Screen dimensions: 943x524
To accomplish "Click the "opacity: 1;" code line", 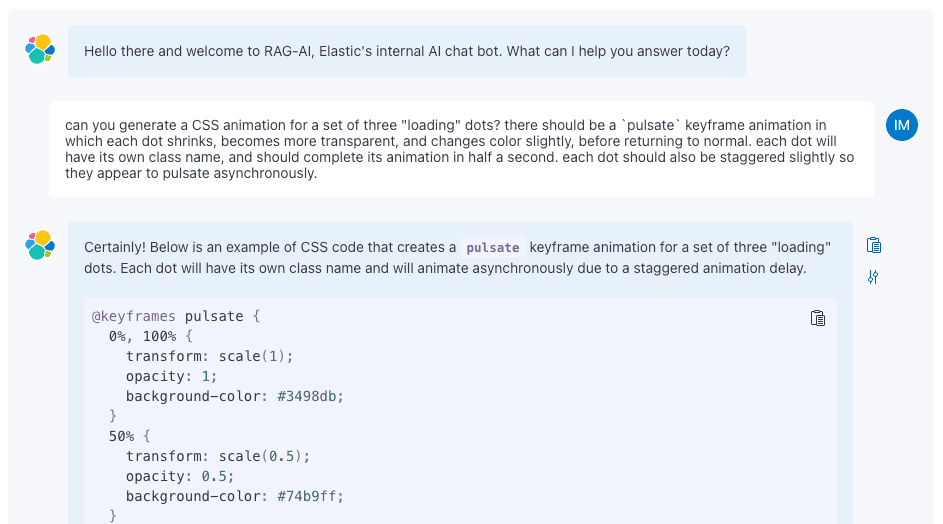I will (x=172, y=376).
